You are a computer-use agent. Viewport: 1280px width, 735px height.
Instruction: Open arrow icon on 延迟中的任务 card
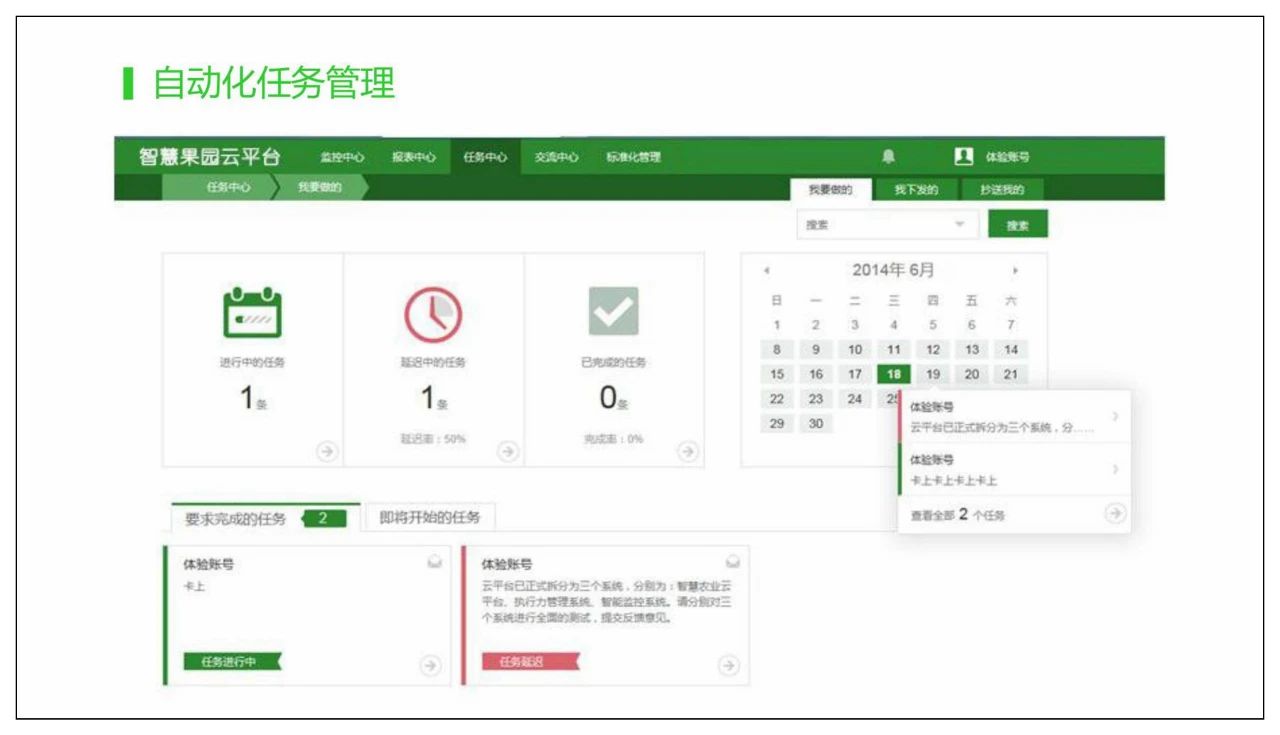507,451
